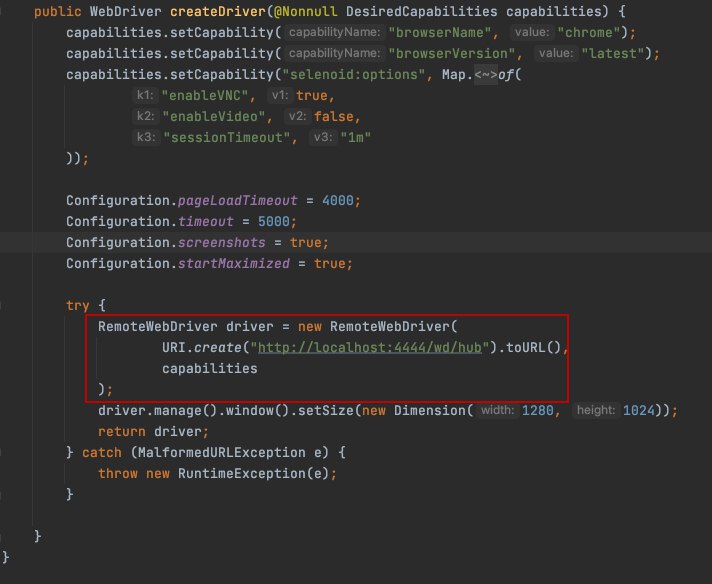Click the k2: inlay hint

145,116
